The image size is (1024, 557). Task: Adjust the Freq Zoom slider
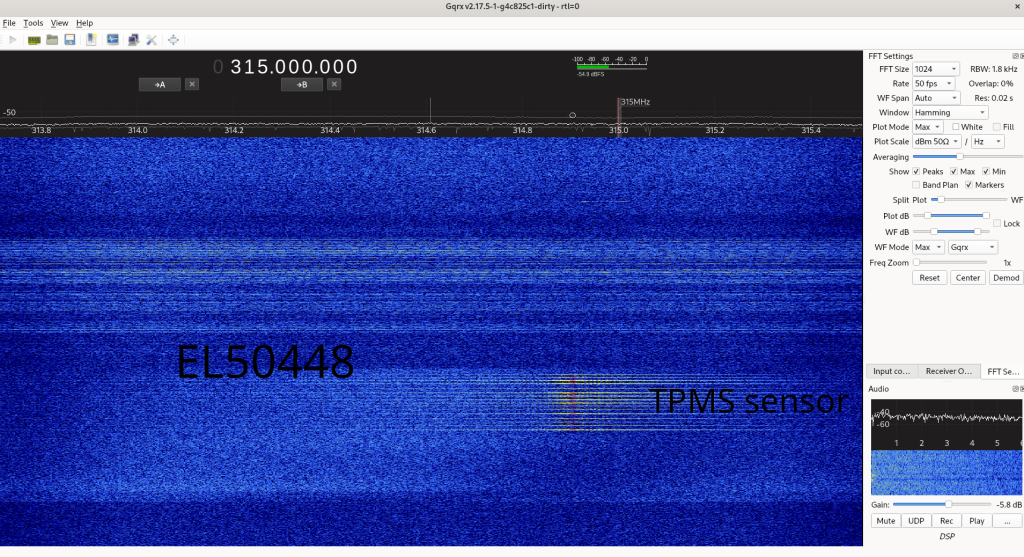click(x=950, y=263)
